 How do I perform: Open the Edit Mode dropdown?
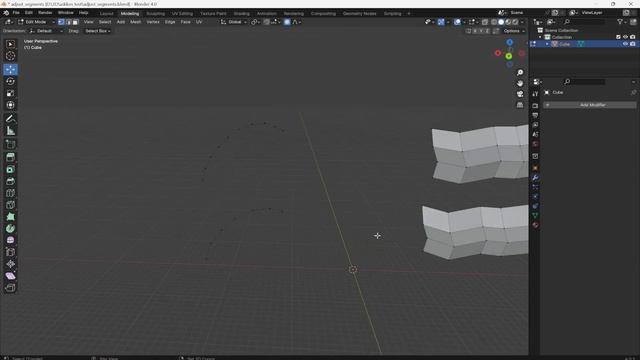36,22
